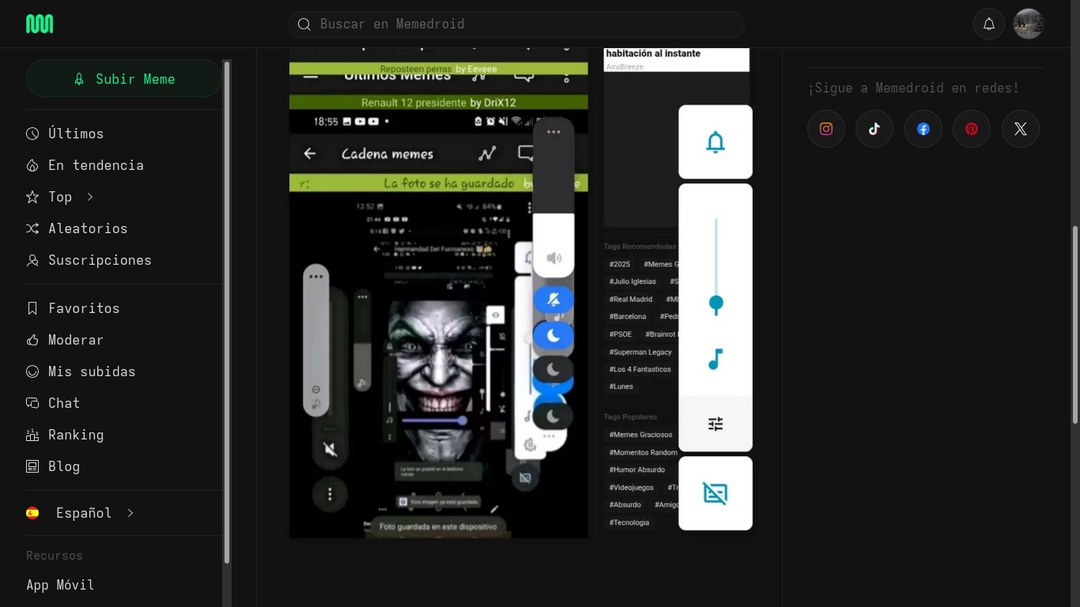Select the #Barcelona tag
This screenshot has height=607, width=1080.
pos(627,316)
